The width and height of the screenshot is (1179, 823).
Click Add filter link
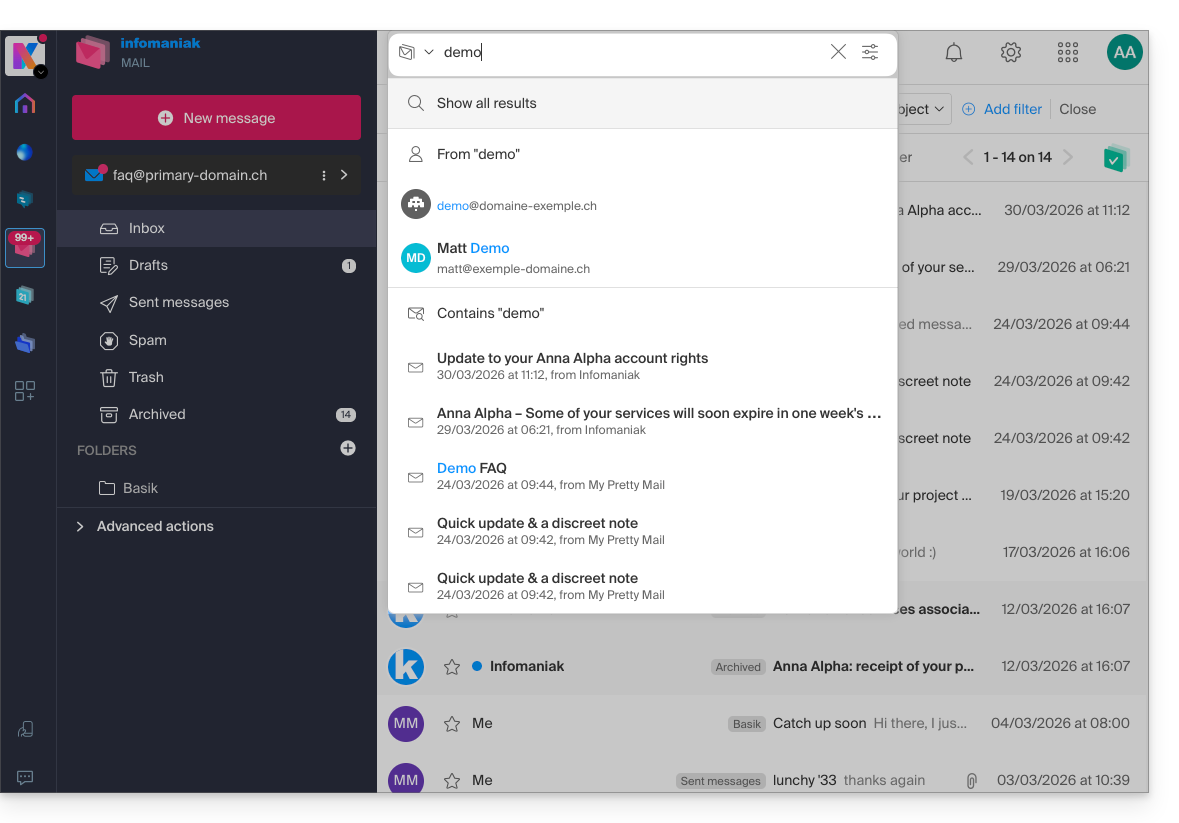(x=1002, y=109)
